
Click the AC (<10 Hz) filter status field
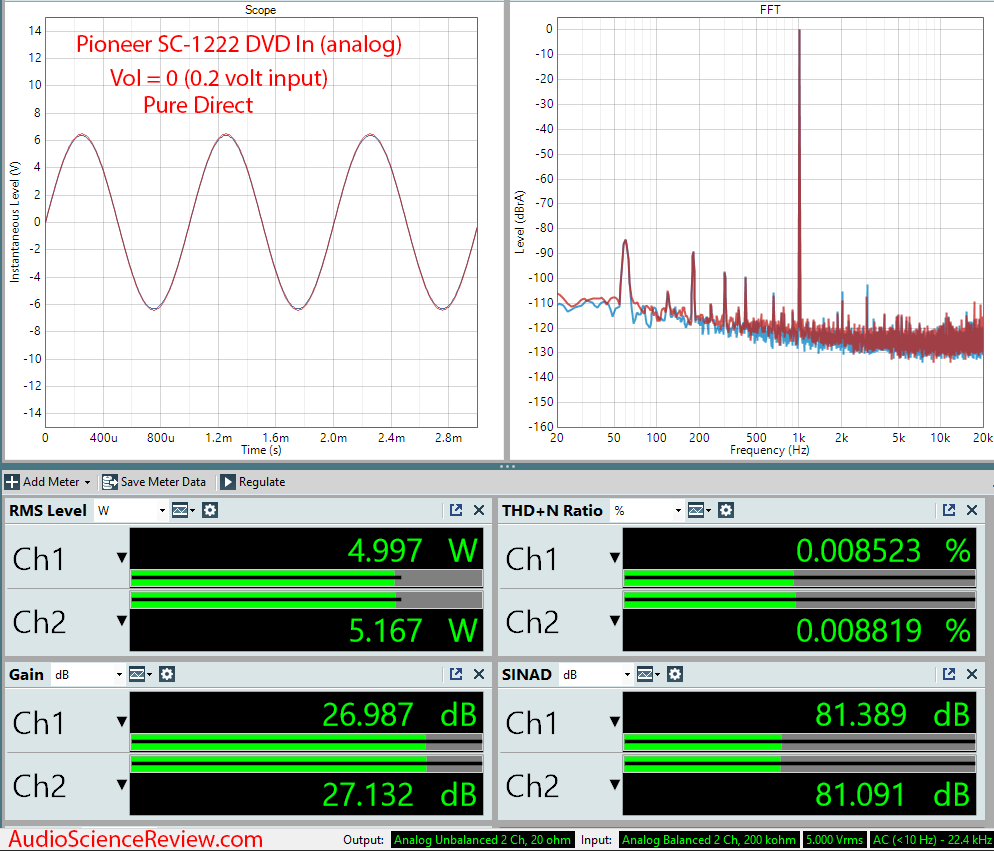932,840
